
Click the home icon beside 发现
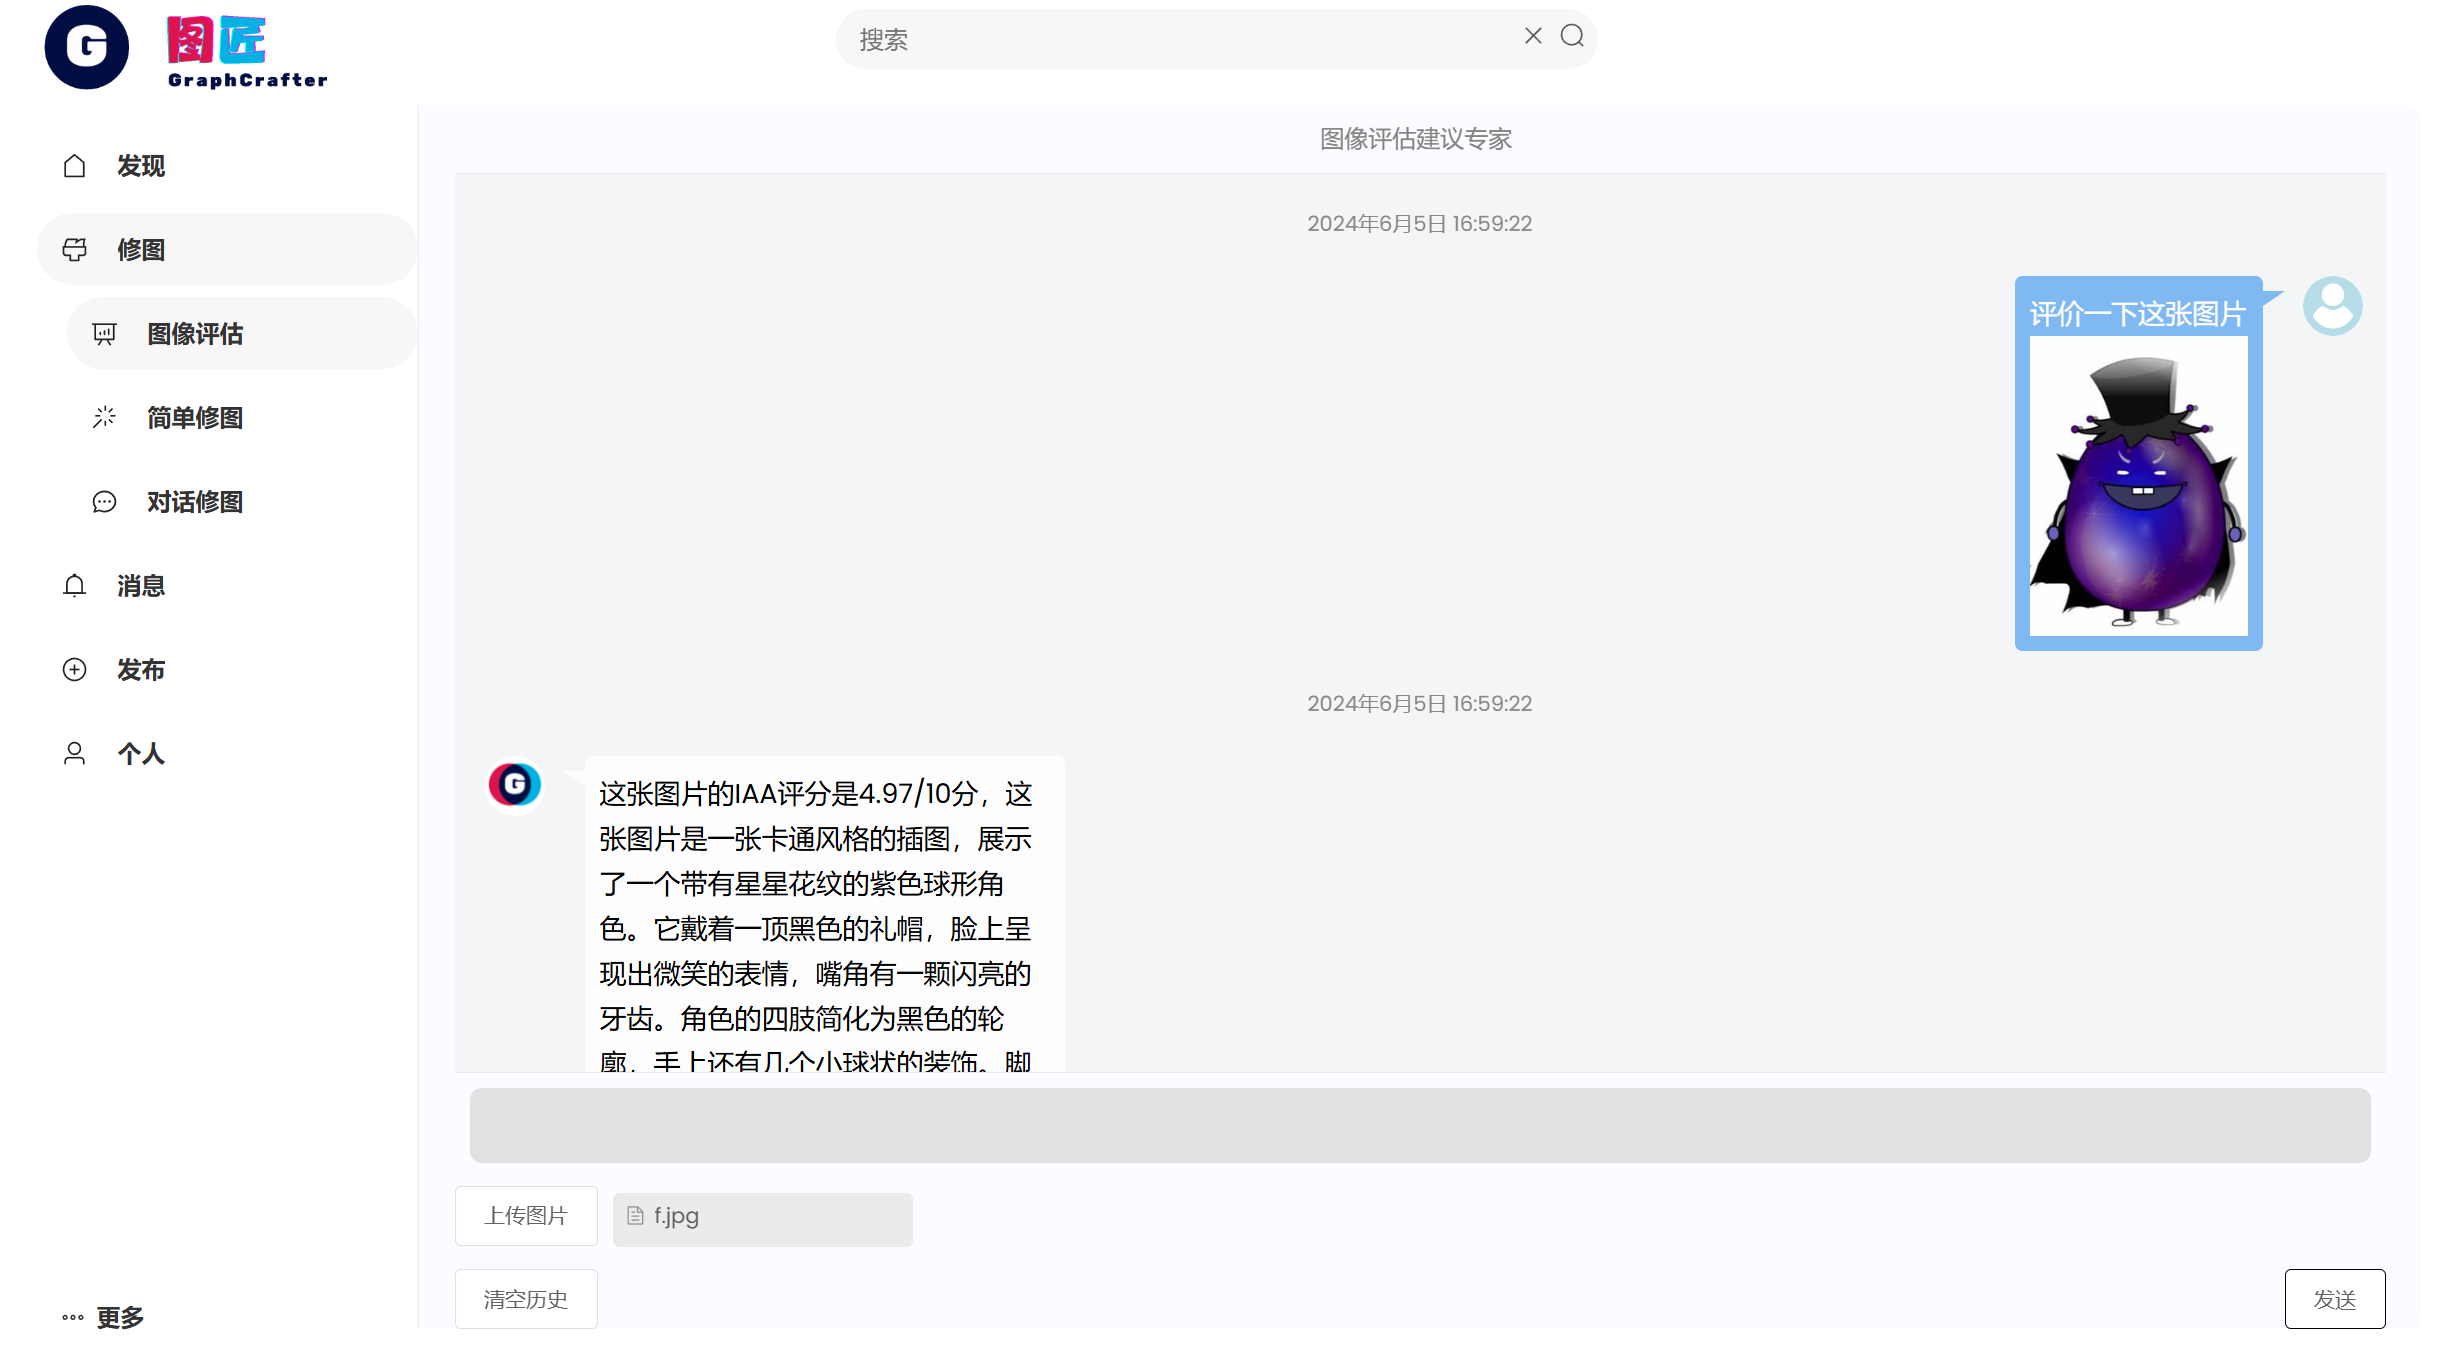(75, 166)
